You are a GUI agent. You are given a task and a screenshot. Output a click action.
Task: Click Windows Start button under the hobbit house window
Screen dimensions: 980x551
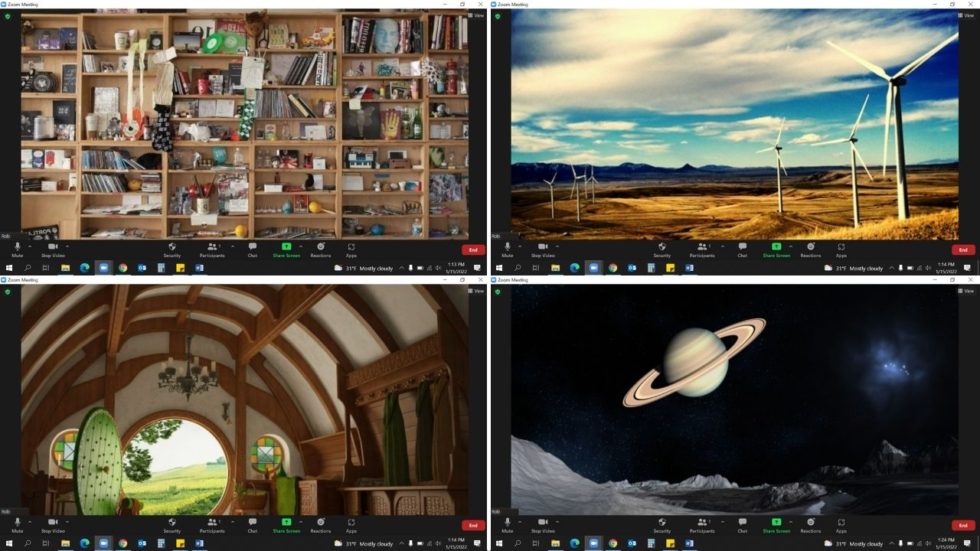(x=9, y=544)
